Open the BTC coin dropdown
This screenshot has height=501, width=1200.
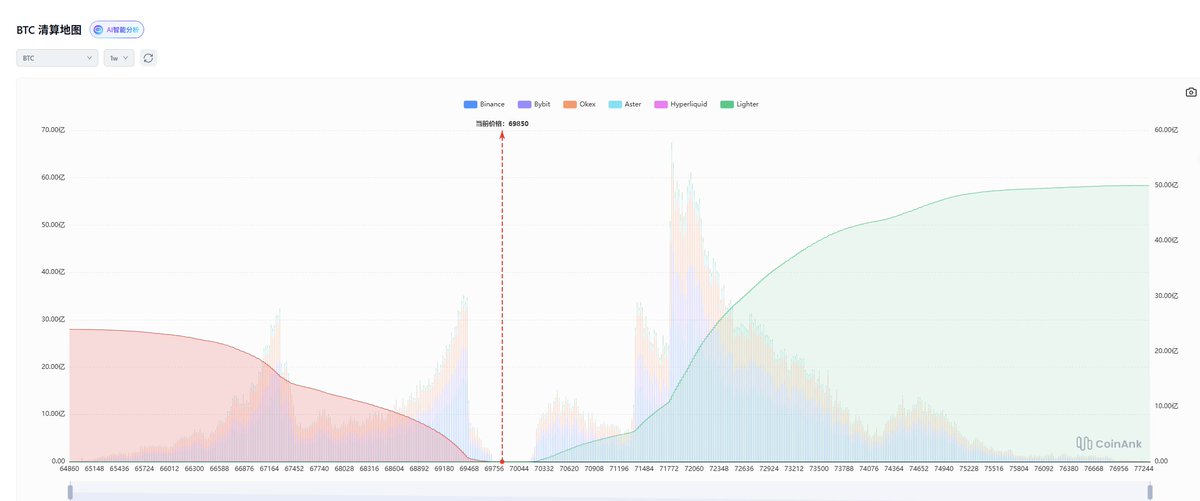pyautogui.click(x=57, y=58)
